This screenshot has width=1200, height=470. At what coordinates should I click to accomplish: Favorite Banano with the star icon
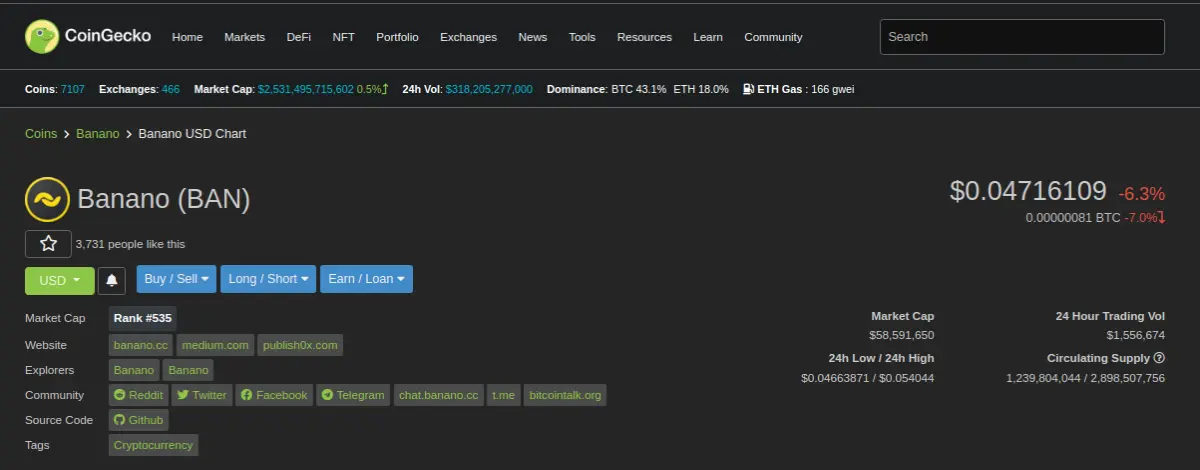click(x=48, y=243)
